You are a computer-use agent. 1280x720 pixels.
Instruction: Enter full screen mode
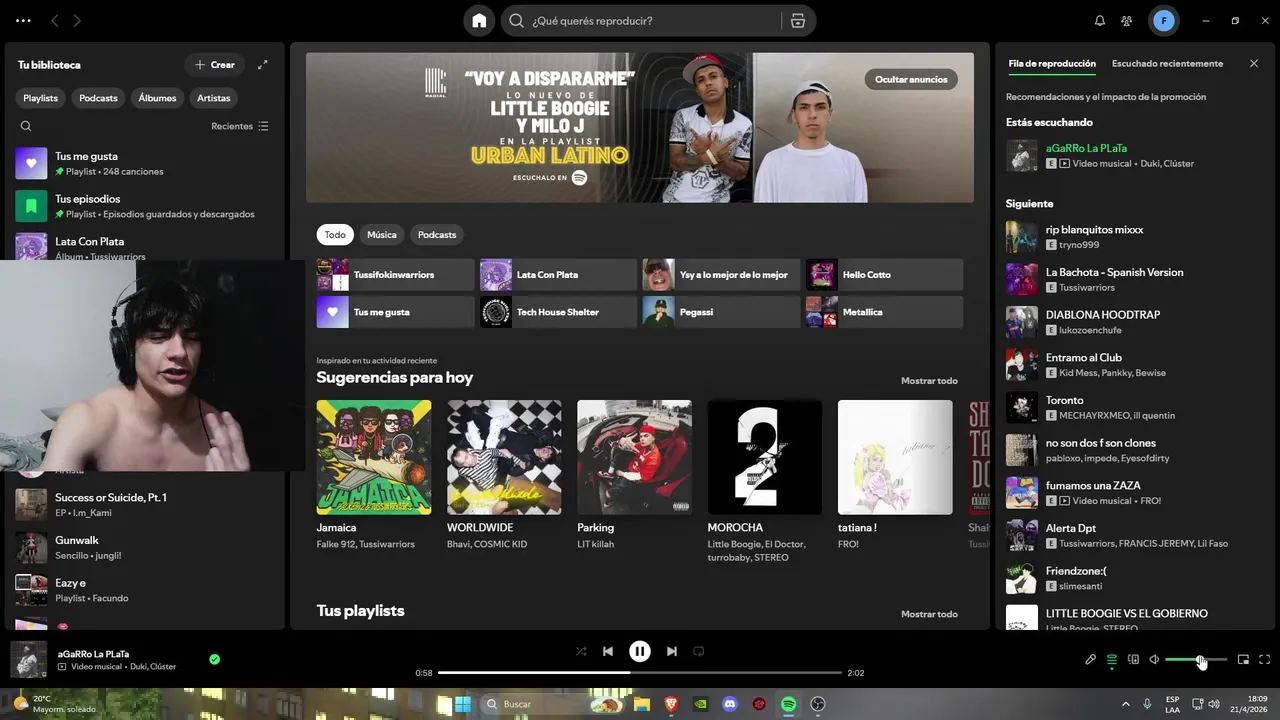(x=1264, y=659)
